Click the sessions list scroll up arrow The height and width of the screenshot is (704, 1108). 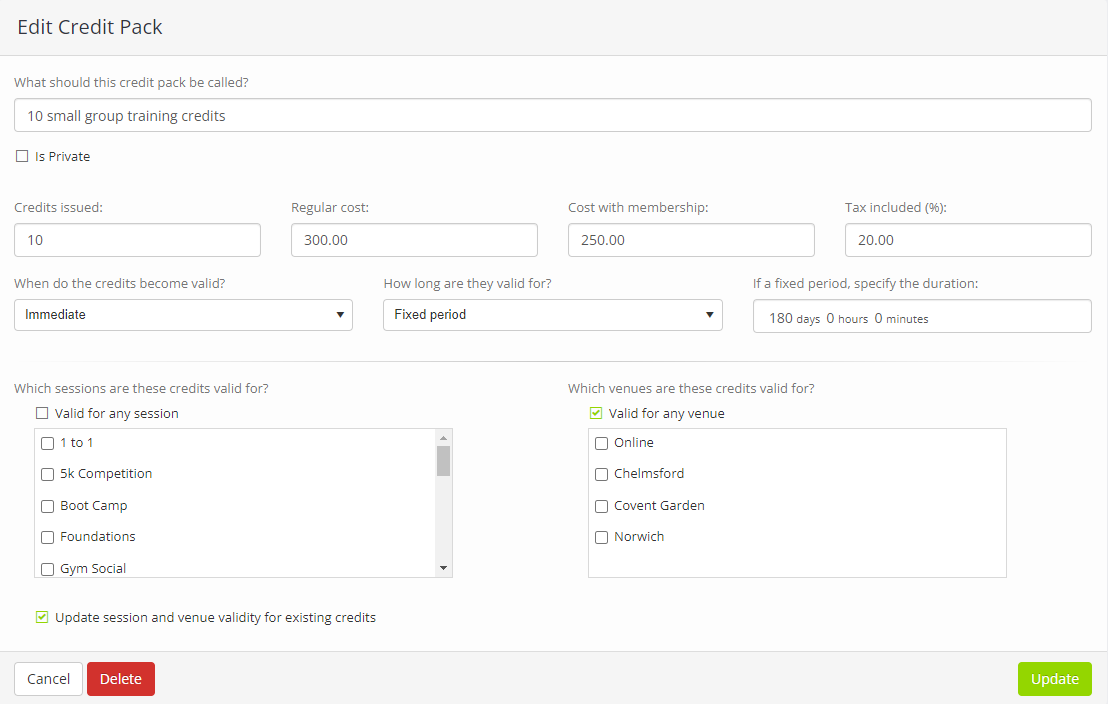(x=443, y=438)
